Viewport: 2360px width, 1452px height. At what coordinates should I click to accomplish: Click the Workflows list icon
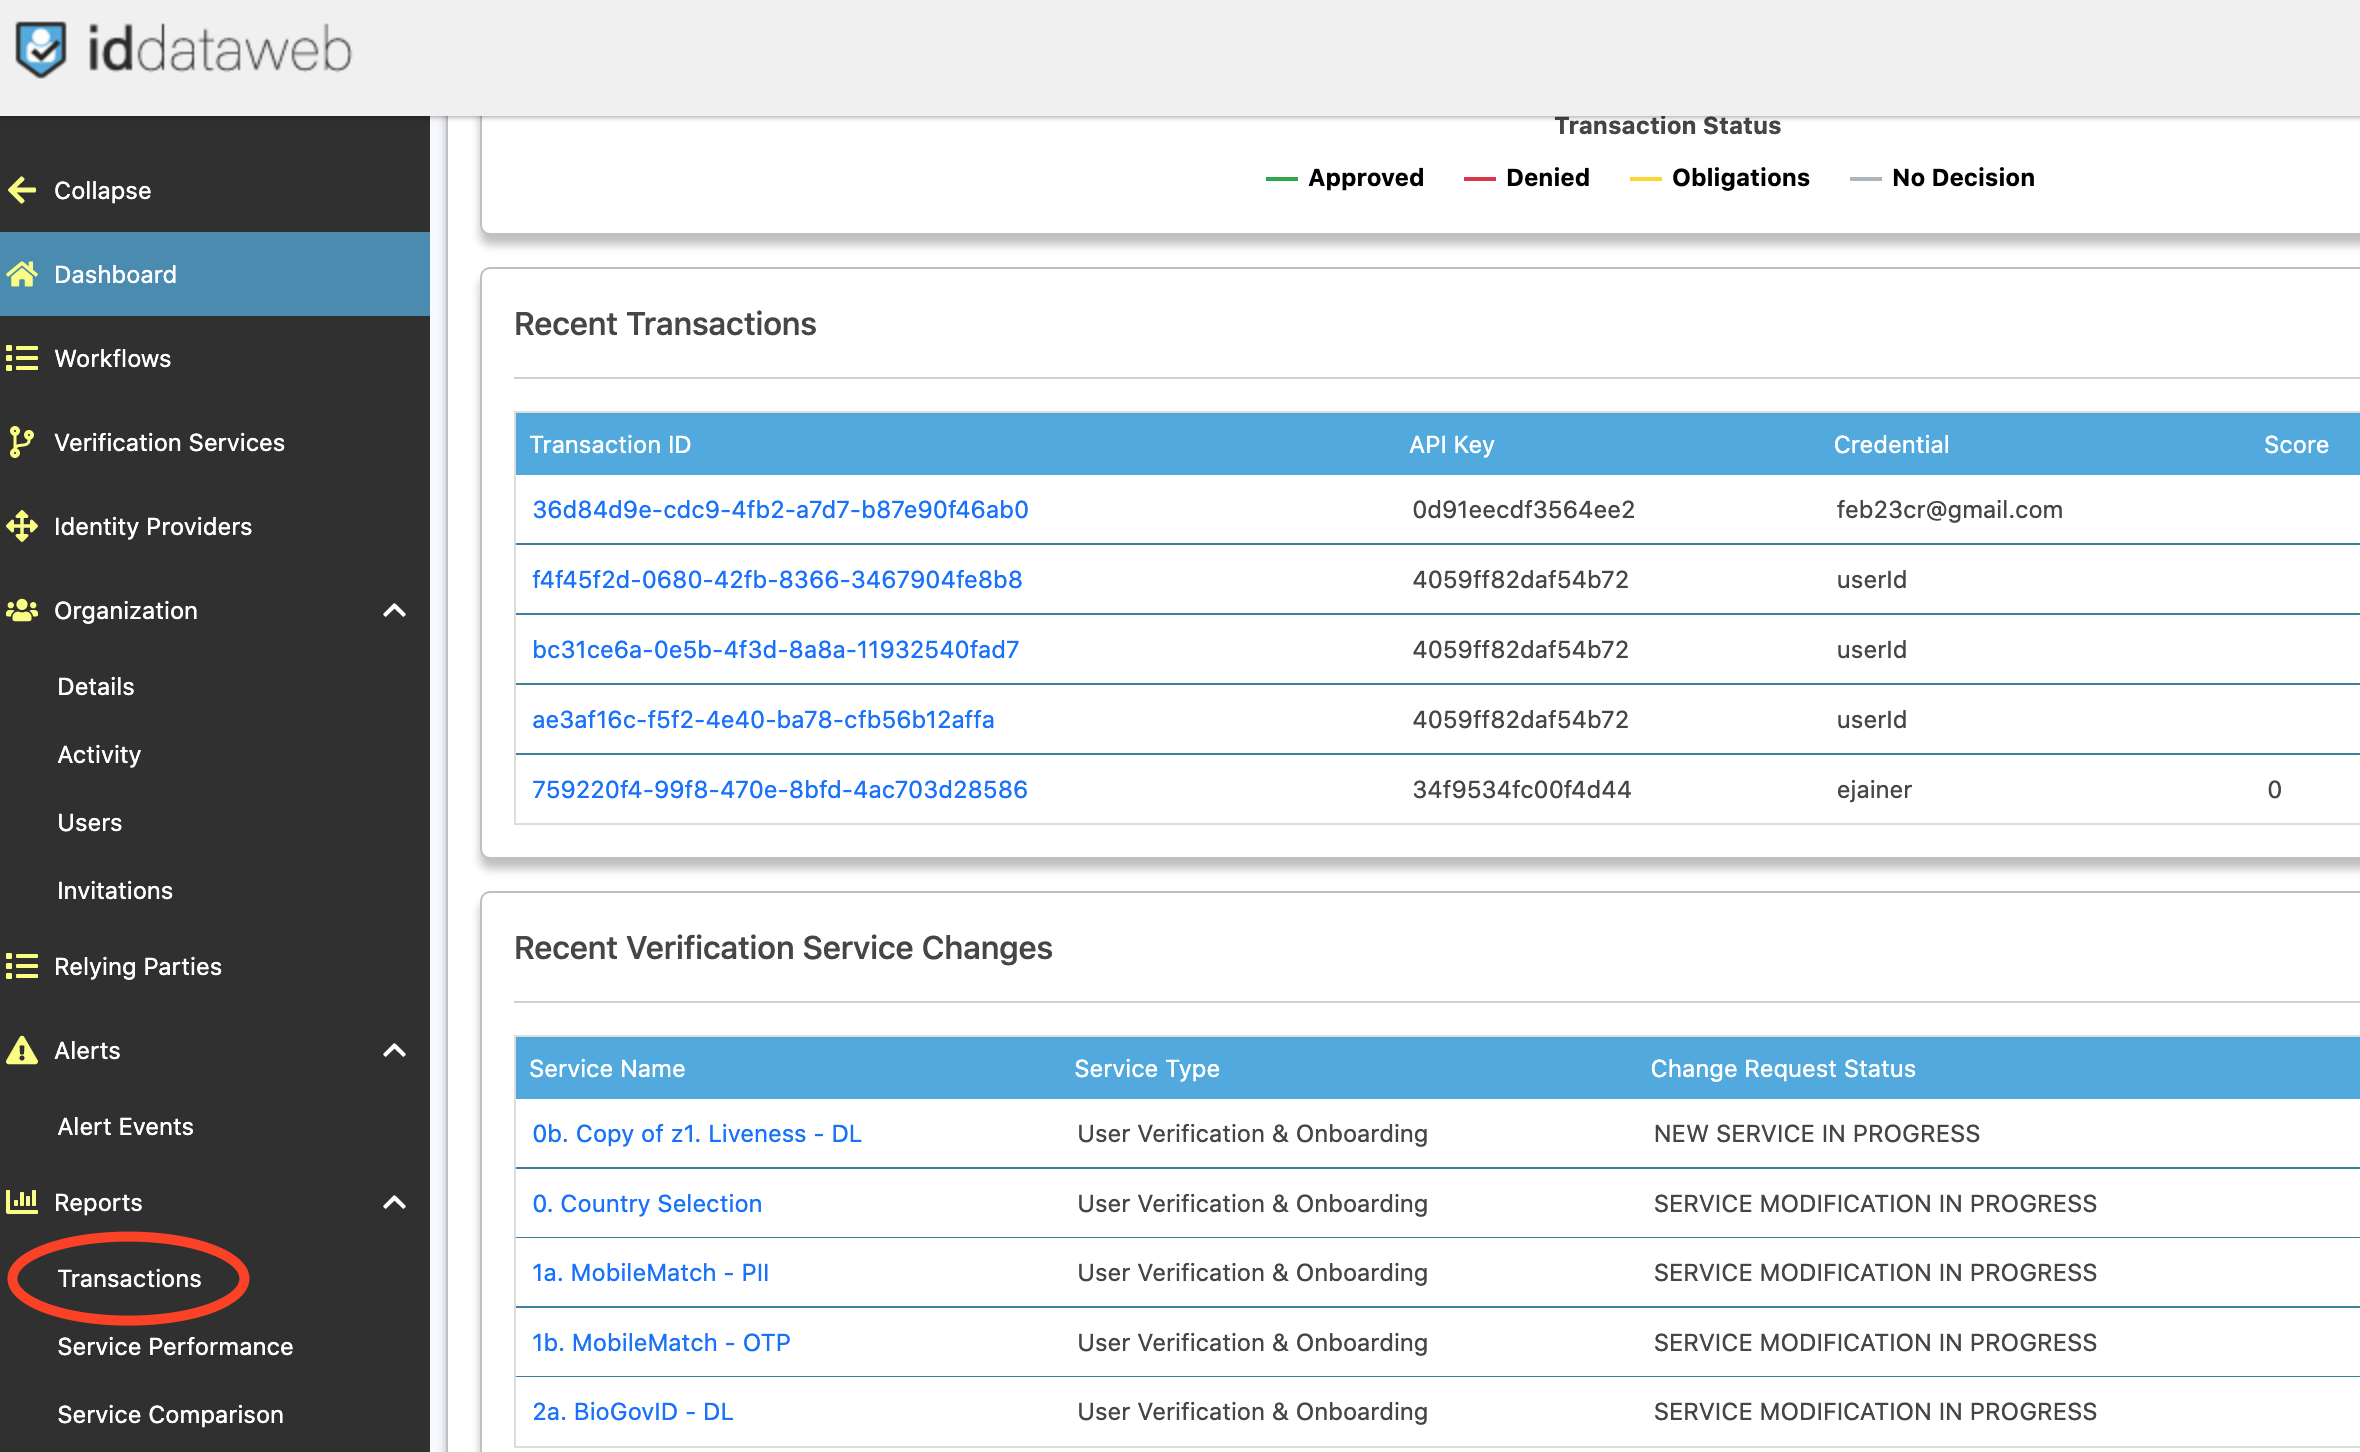pyautogui.click(x=22, y=358)
